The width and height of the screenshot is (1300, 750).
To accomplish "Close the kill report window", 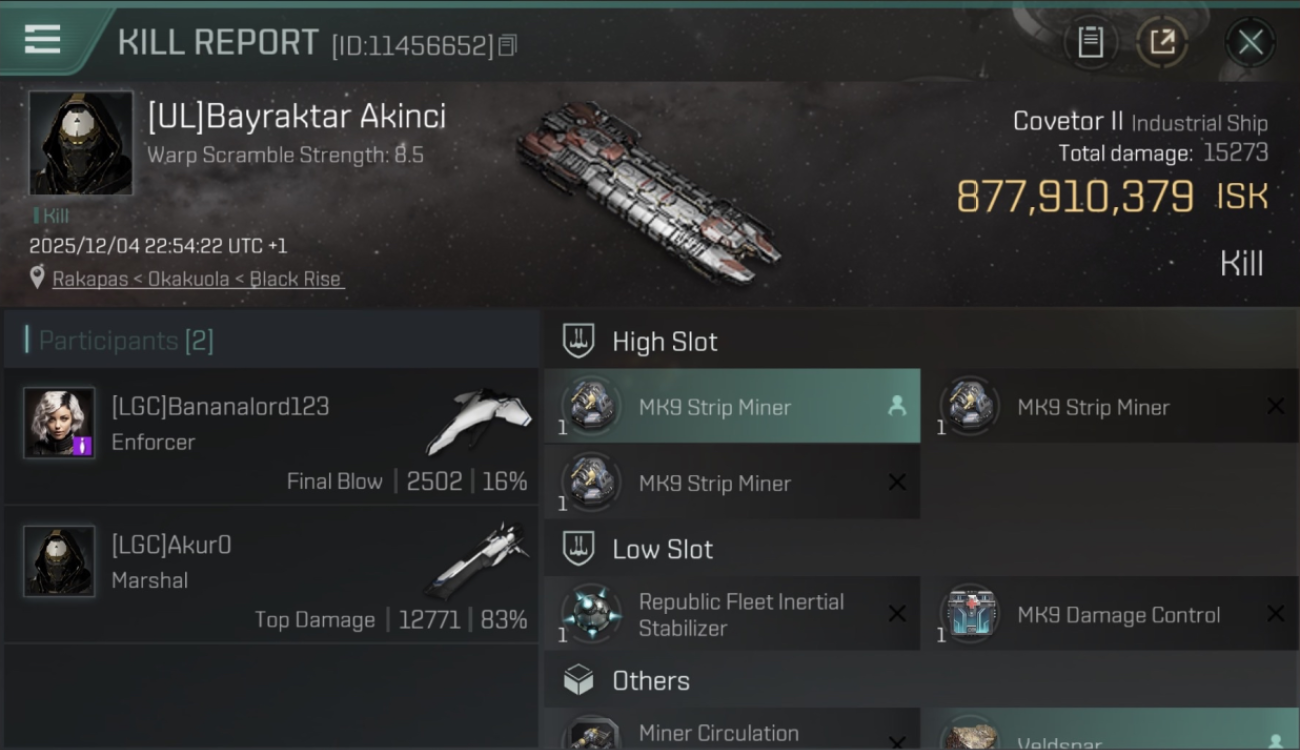I will (1250, 42).
